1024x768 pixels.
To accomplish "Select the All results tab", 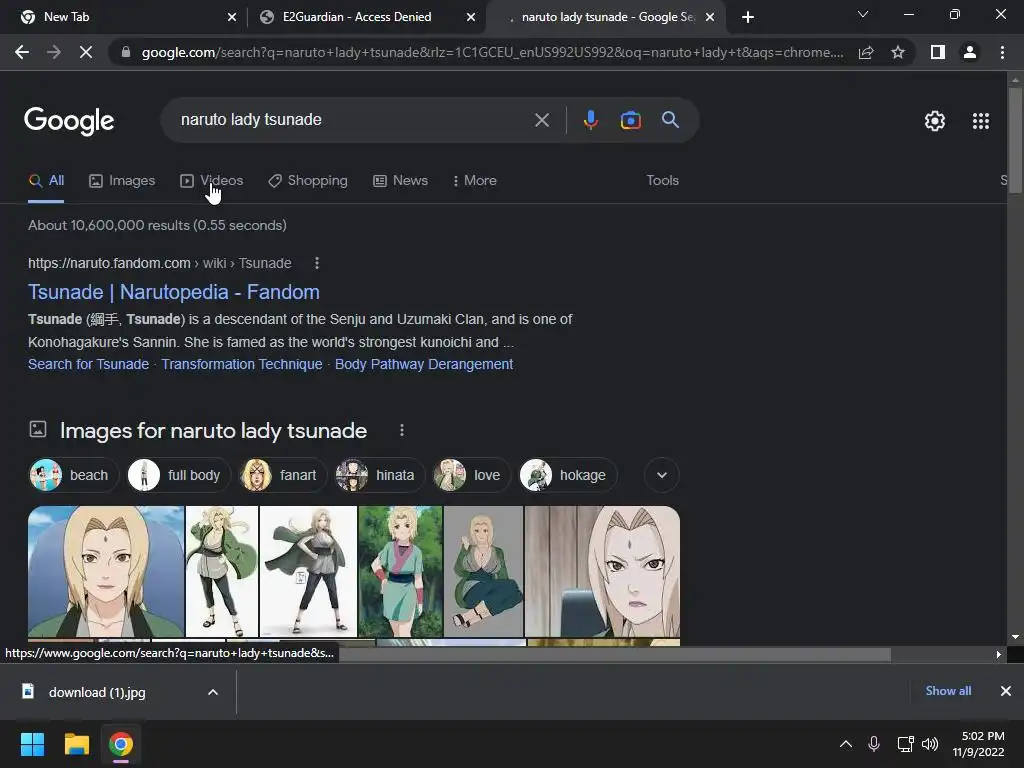I will (46, 181).
